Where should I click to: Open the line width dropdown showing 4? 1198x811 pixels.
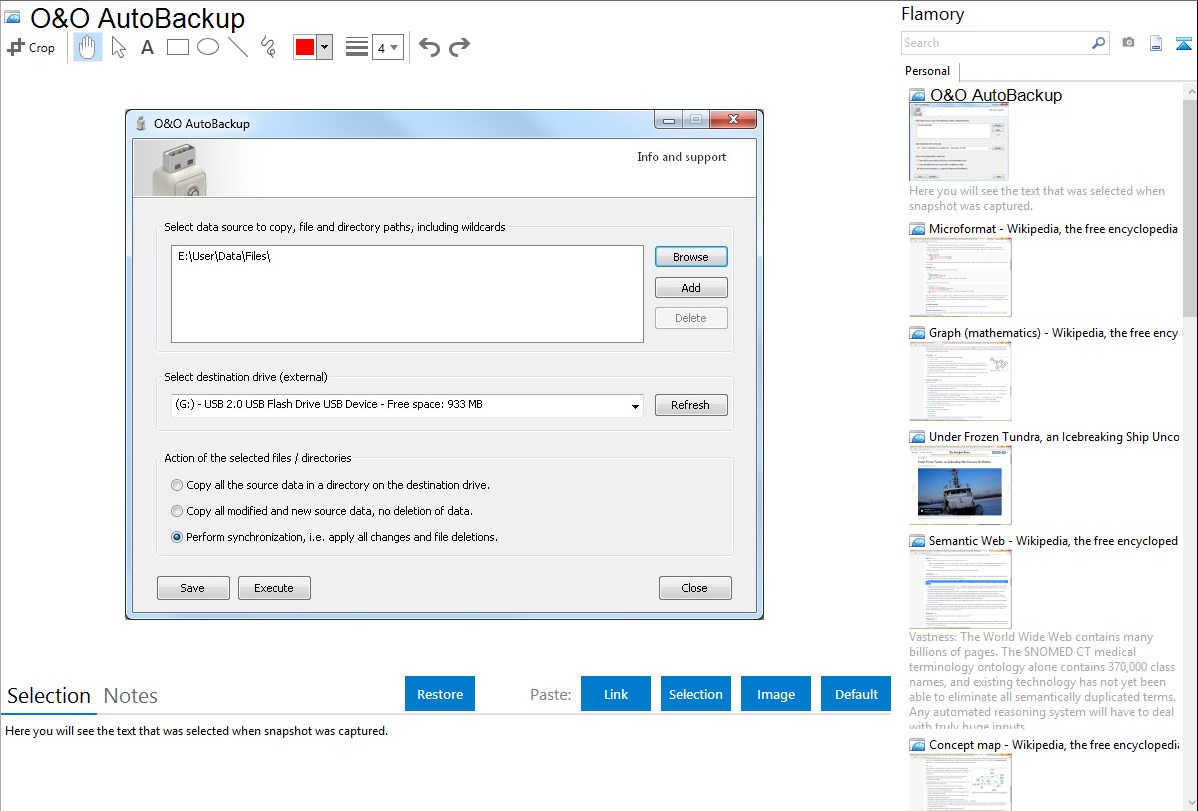387,47
